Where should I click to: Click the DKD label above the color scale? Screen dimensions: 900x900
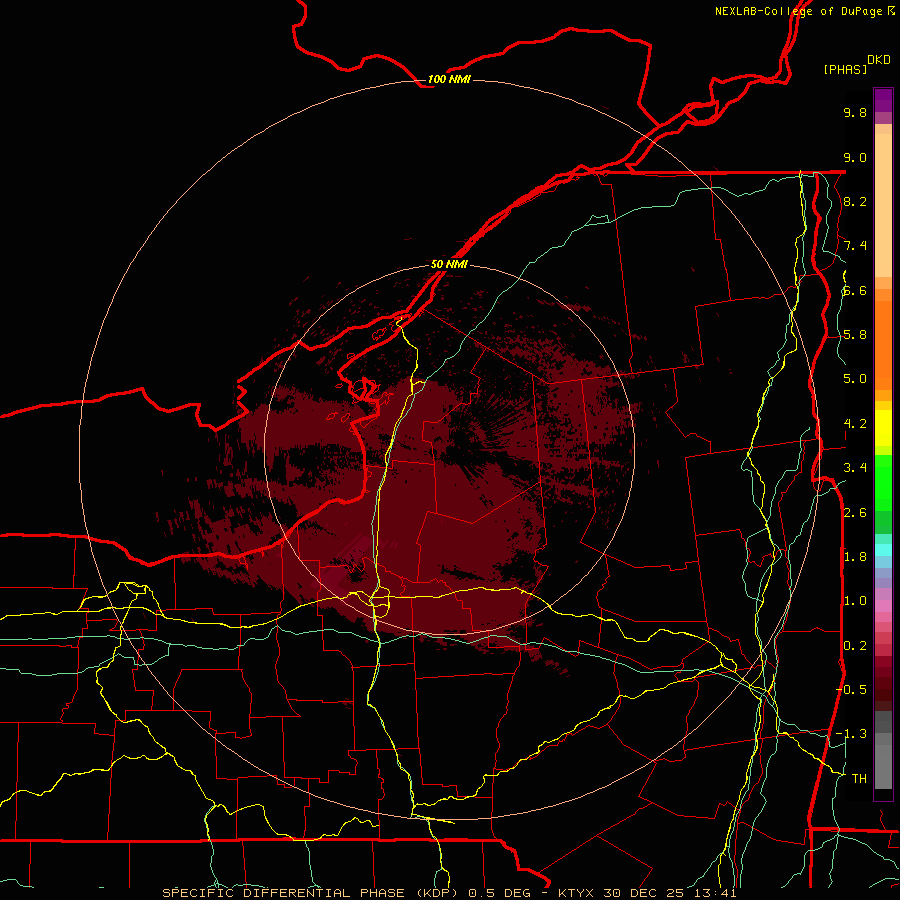pos(878,60)
